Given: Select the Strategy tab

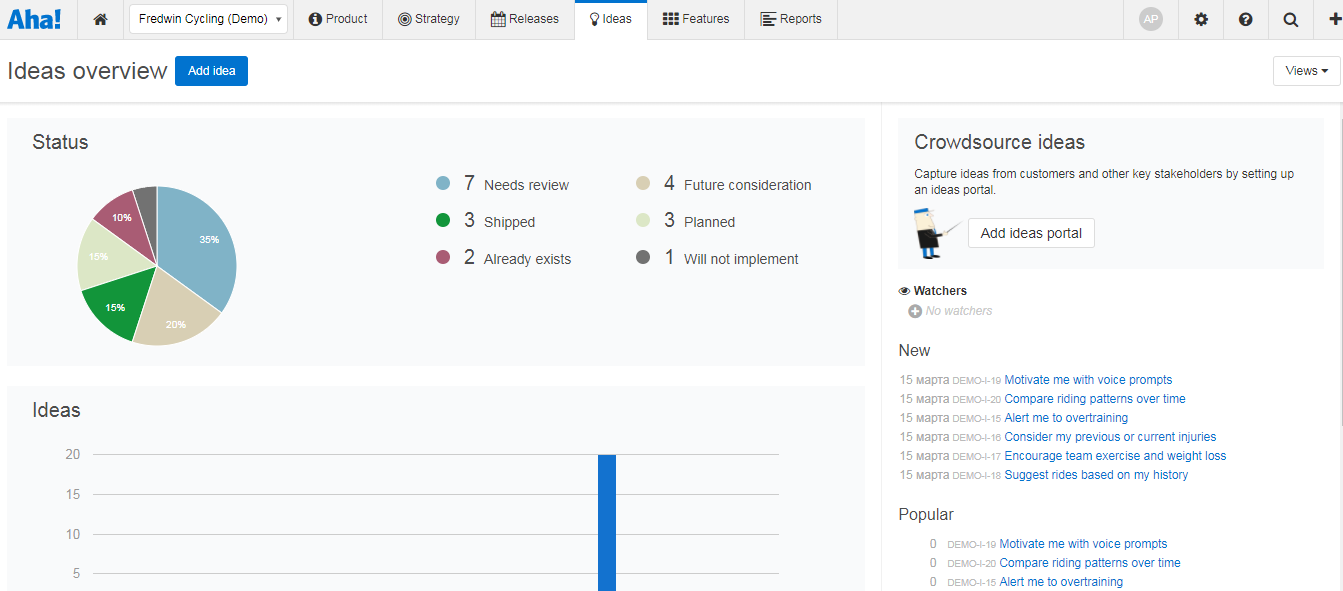Looking at the screenshot, I should pyautogui.click(x=429, y=19).
